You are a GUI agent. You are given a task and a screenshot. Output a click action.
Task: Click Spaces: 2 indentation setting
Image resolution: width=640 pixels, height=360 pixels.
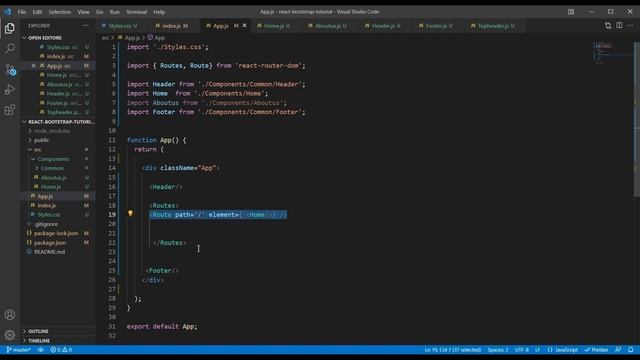pyautogui.click(x=498, y=350)
